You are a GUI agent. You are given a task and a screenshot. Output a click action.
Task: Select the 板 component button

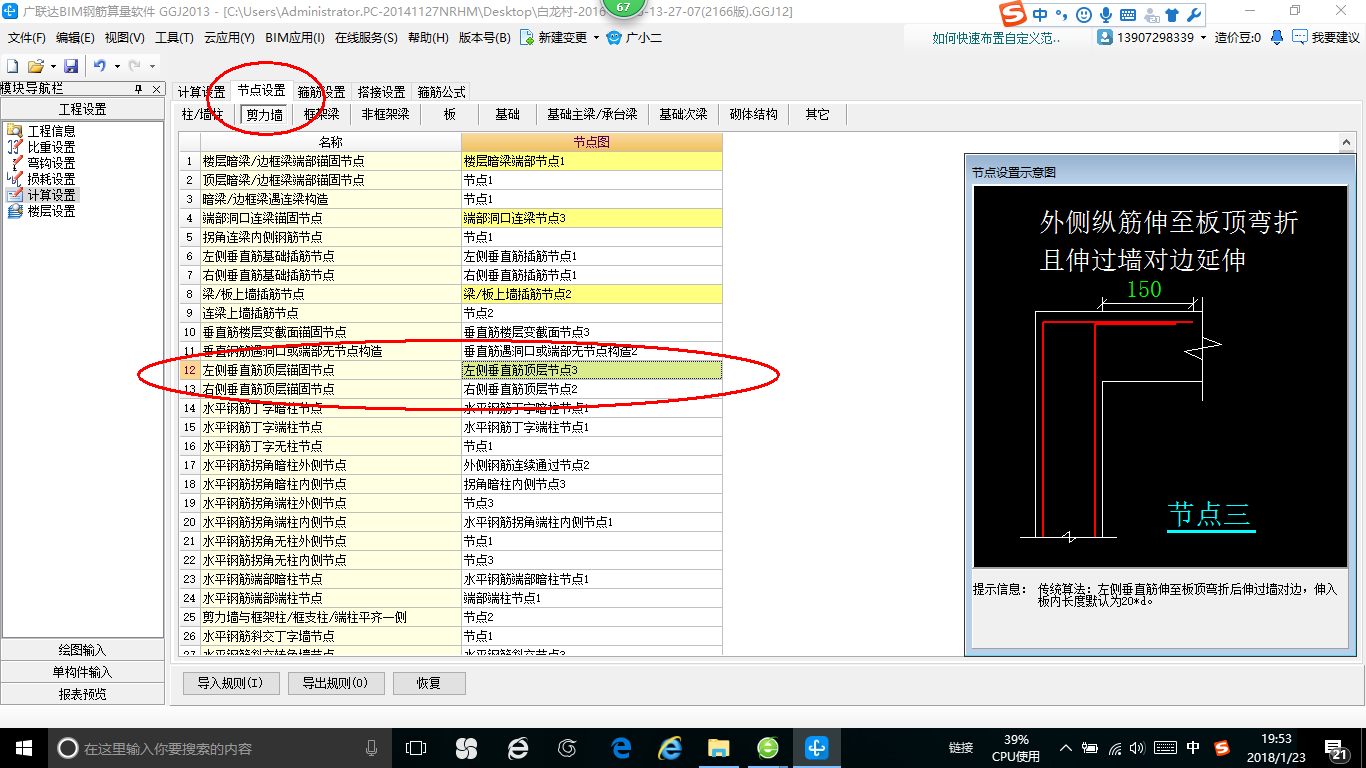[x=450, y=114]
